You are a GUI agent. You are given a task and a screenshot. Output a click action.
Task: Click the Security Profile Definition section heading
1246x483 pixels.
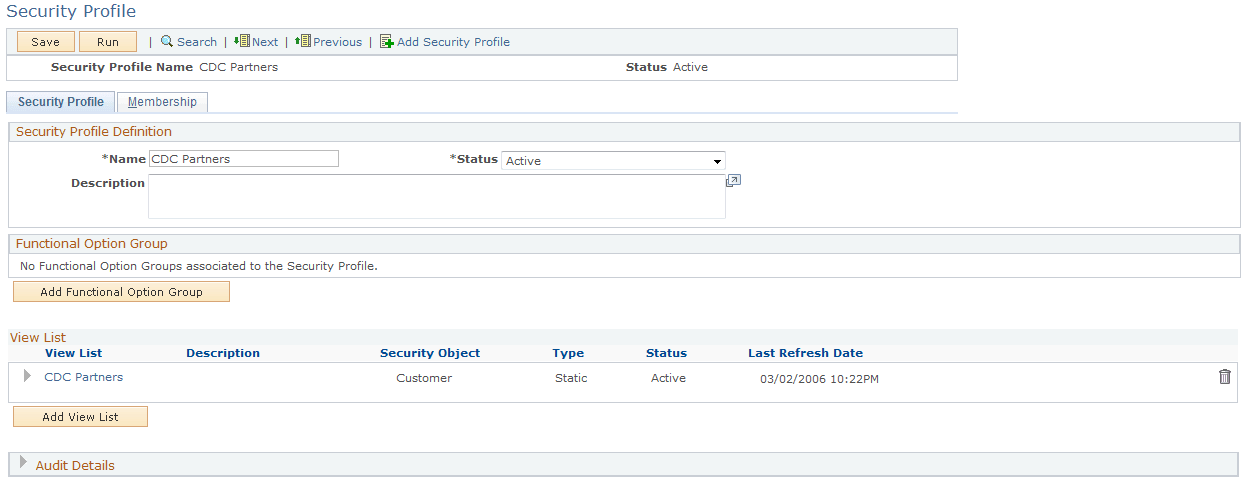coord(94,131)
